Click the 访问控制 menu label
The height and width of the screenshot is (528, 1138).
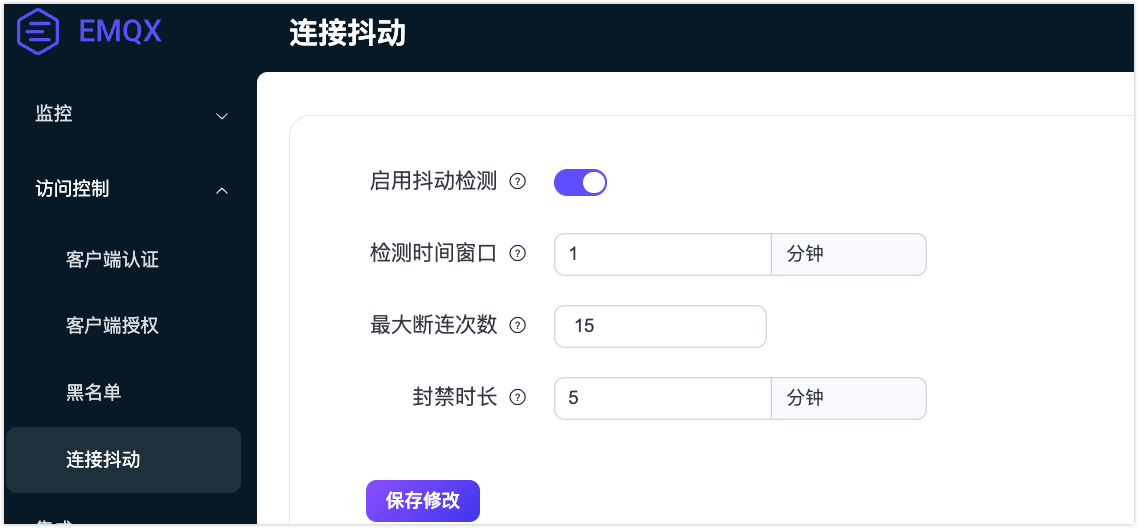pyautogui.click(x=72, y=188)
